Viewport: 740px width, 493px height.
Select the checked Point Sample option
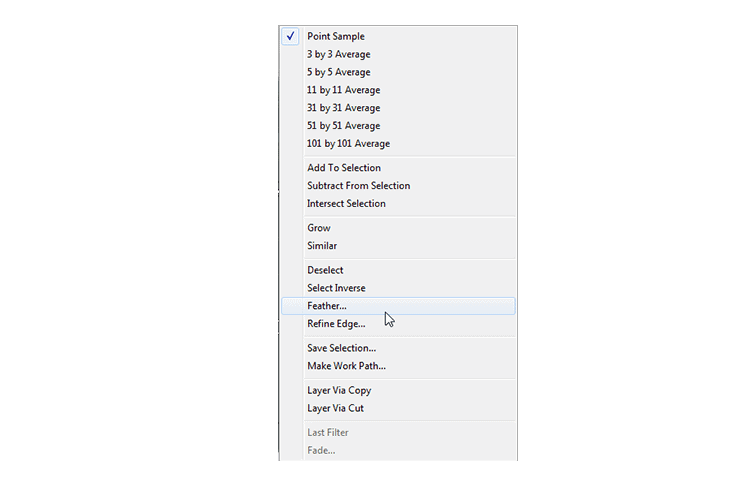(x=398, y=36)
